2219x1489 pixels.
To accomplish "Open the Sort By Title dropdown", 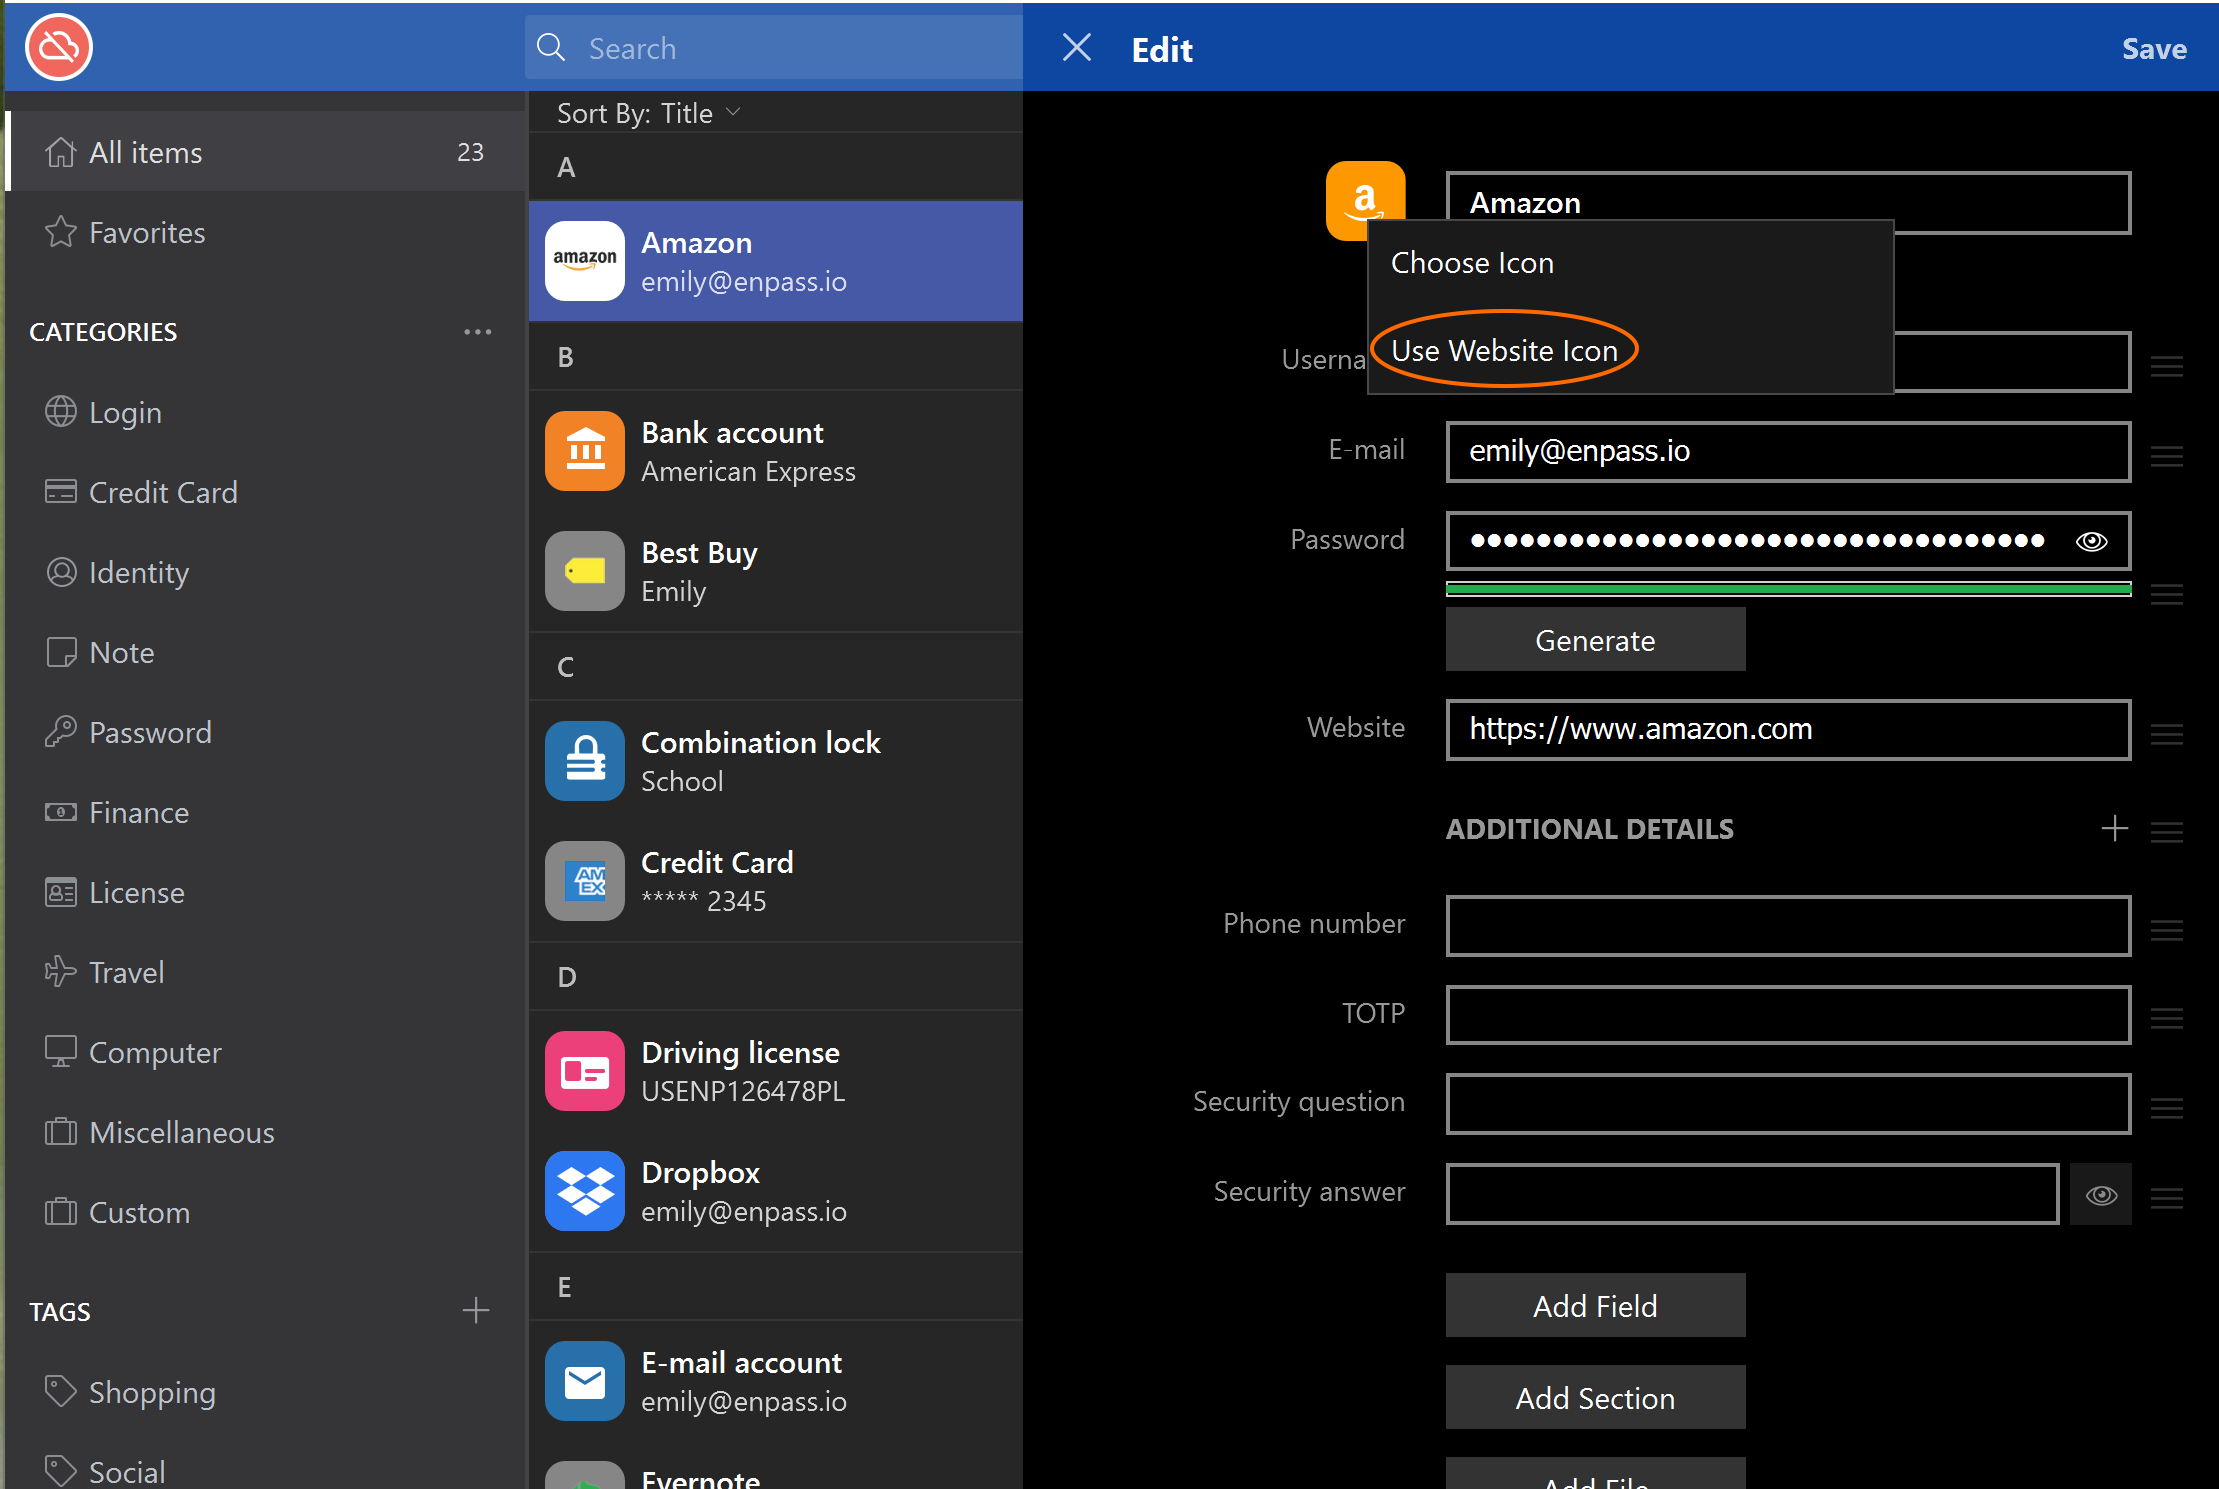I will coord(648,113).
